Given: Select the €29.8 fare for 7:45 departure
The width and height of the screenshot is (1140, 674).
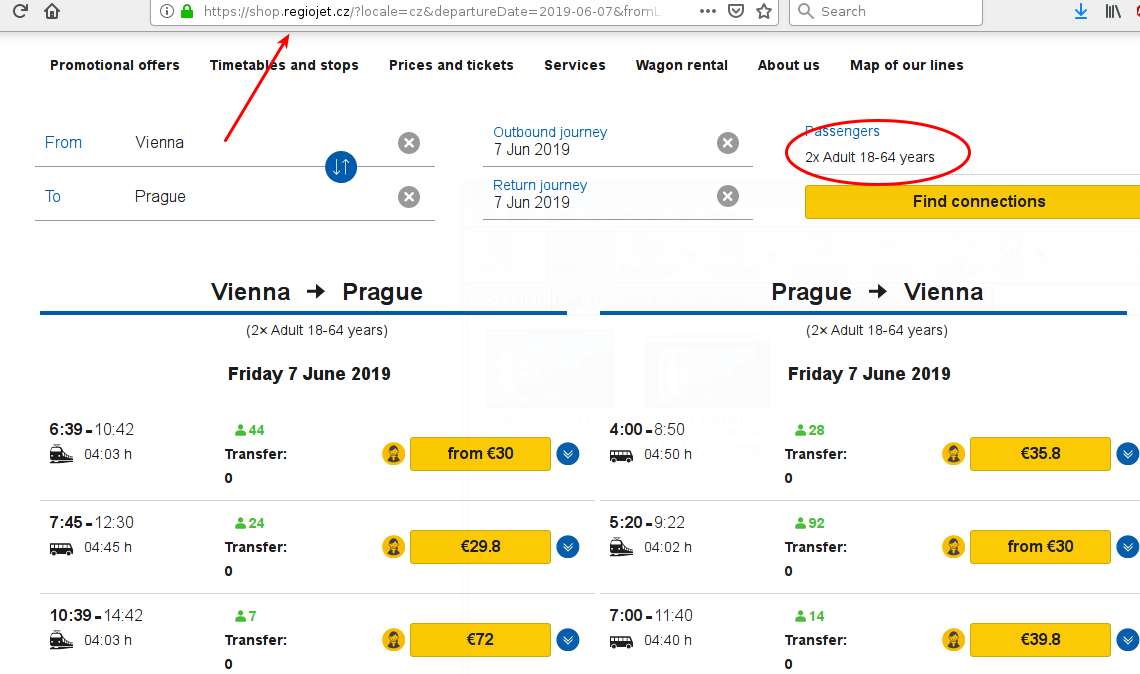Looking at the screenshot, I should pos(480,547).
